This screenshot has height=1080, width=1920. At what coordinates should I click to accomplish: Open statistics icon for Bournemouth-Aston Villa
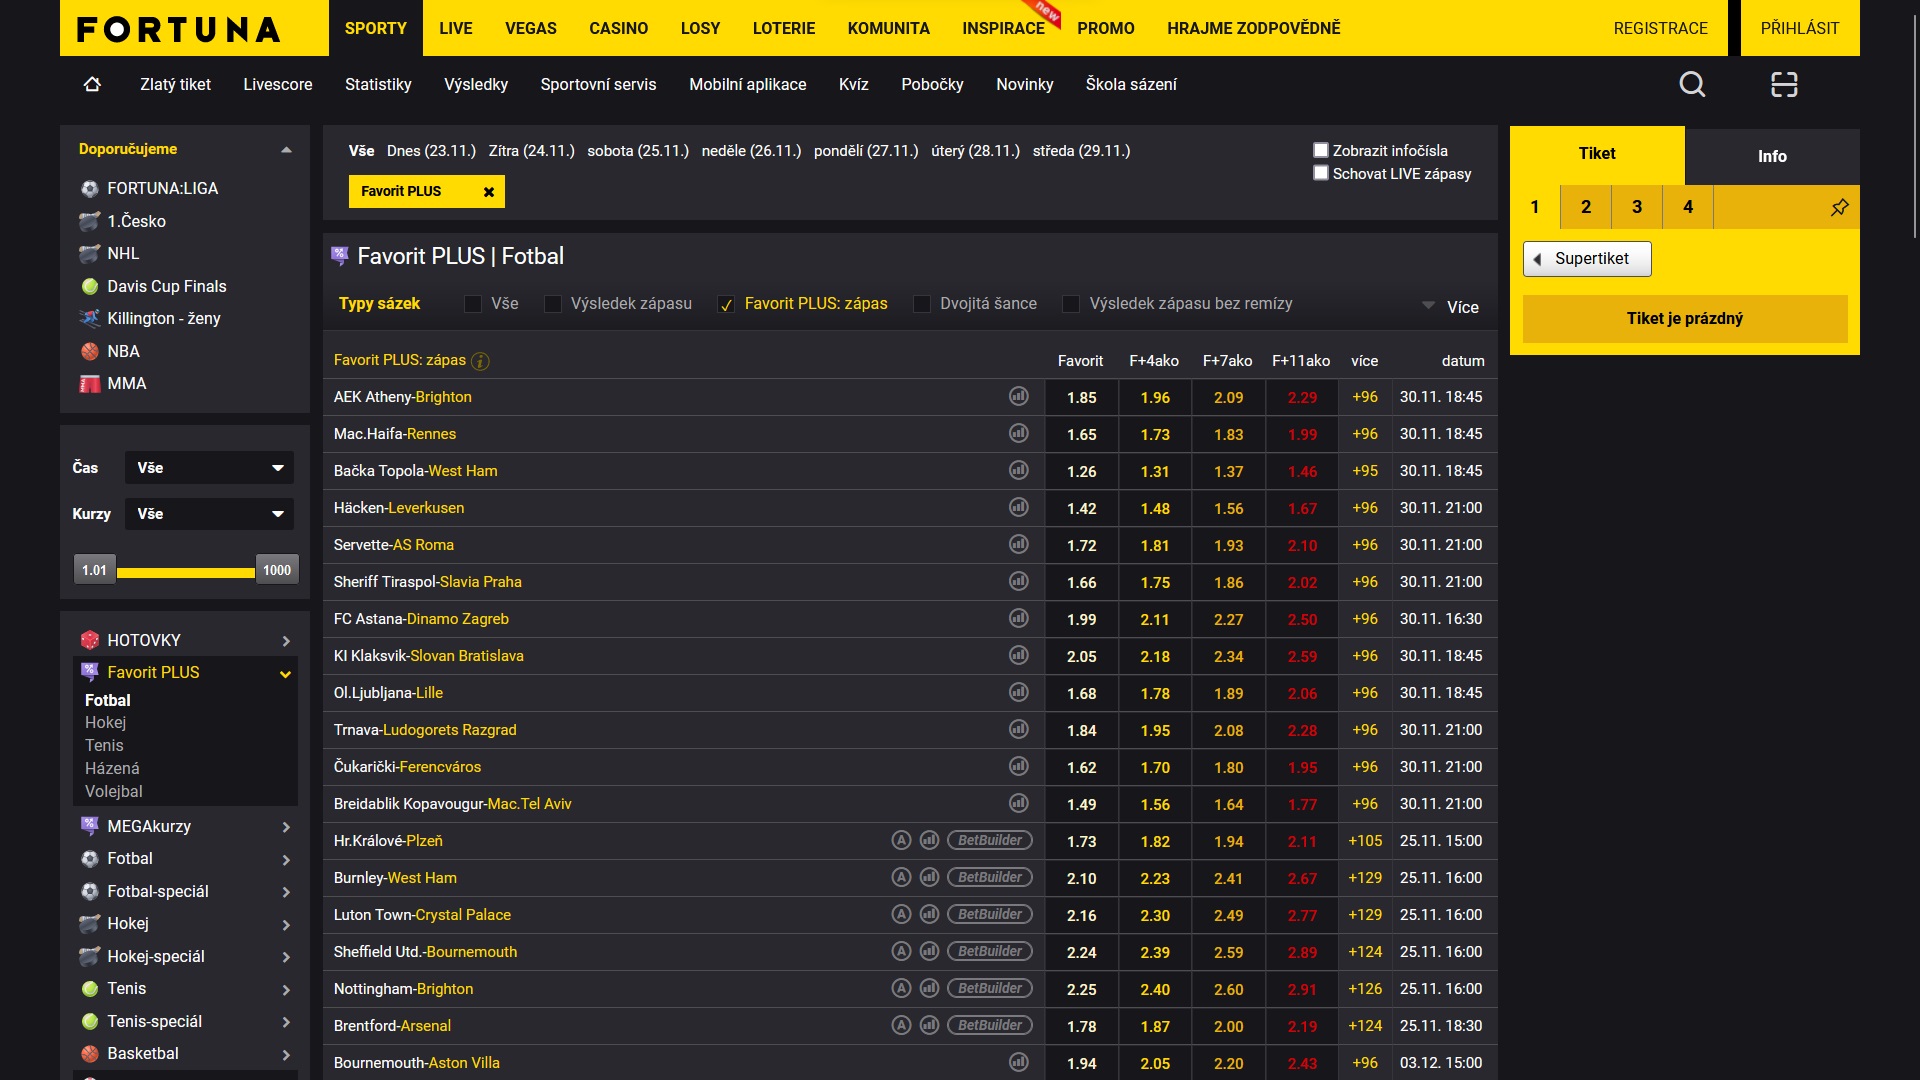pyautogui.click(x=1018, y=1063)
